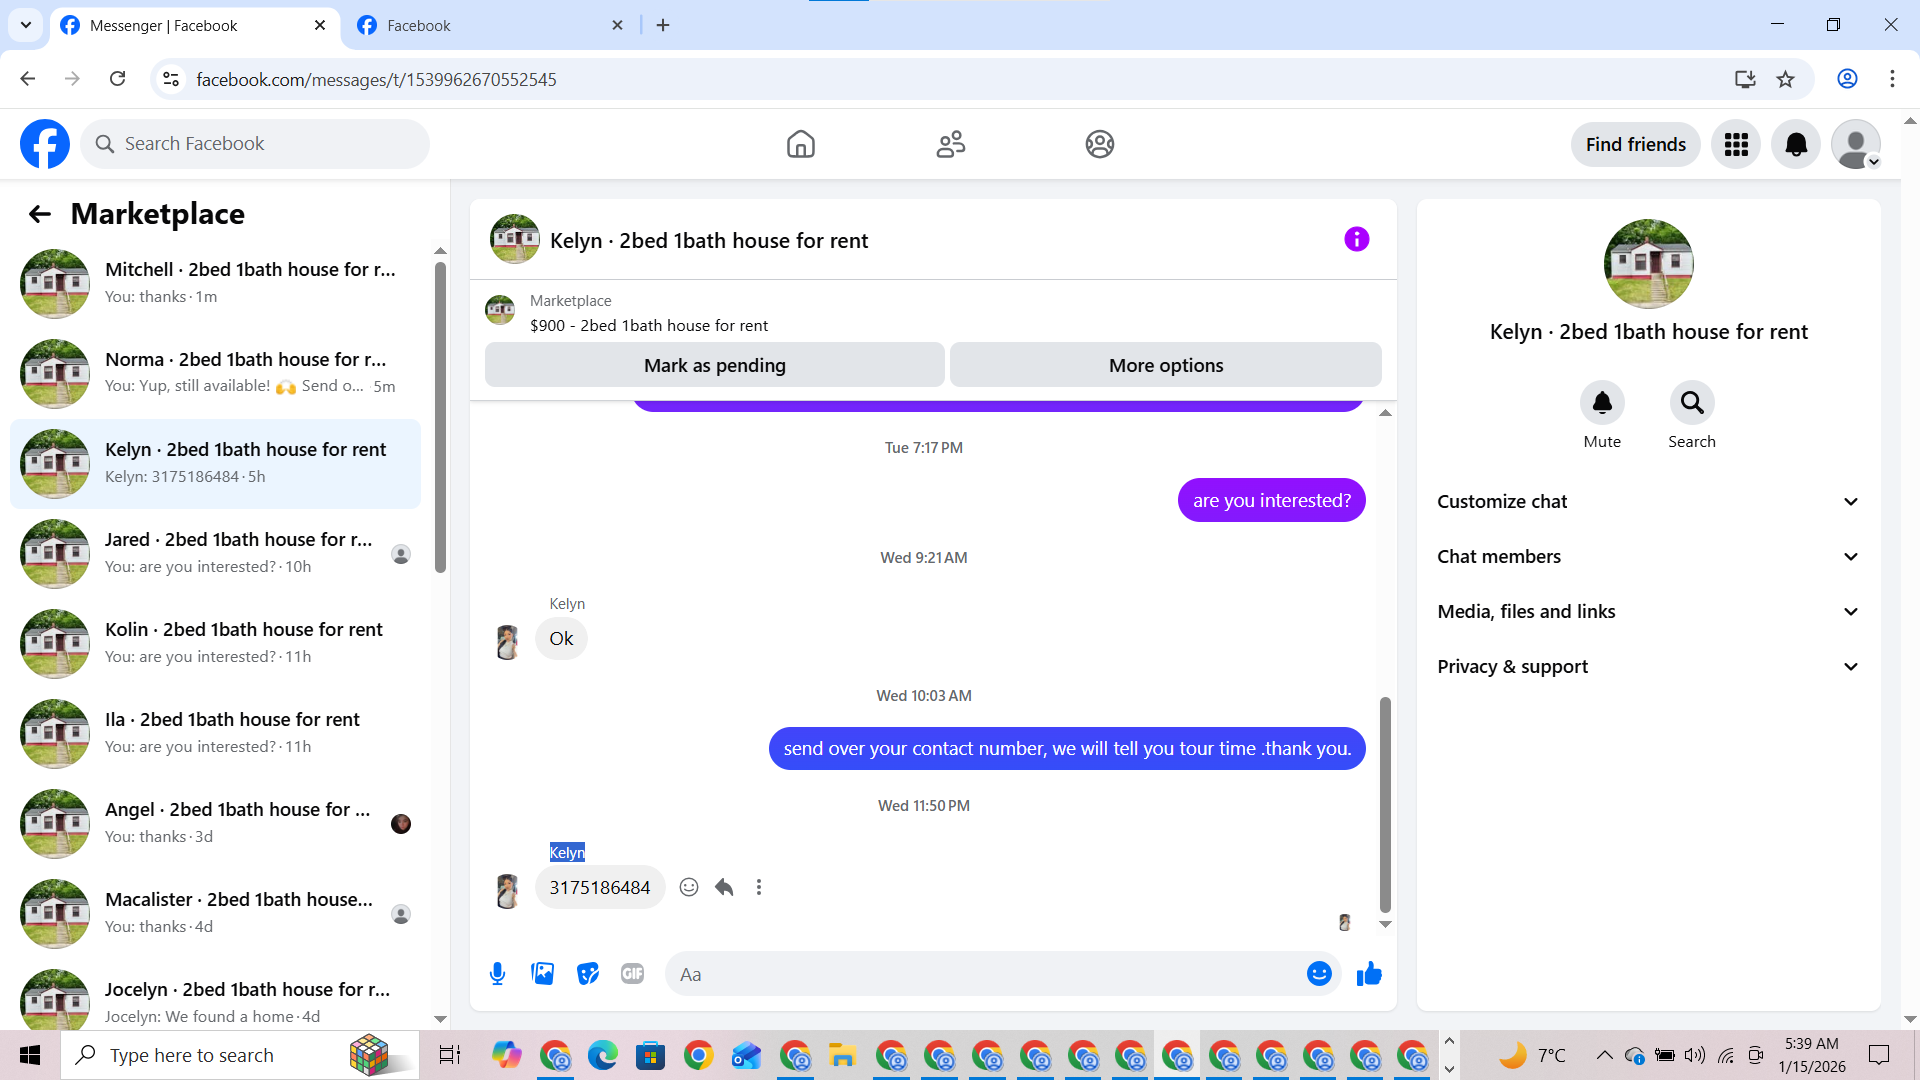Open Facebook Home tab
The width and height of the screenshot is (1920, 1080).
coord(800,144)
